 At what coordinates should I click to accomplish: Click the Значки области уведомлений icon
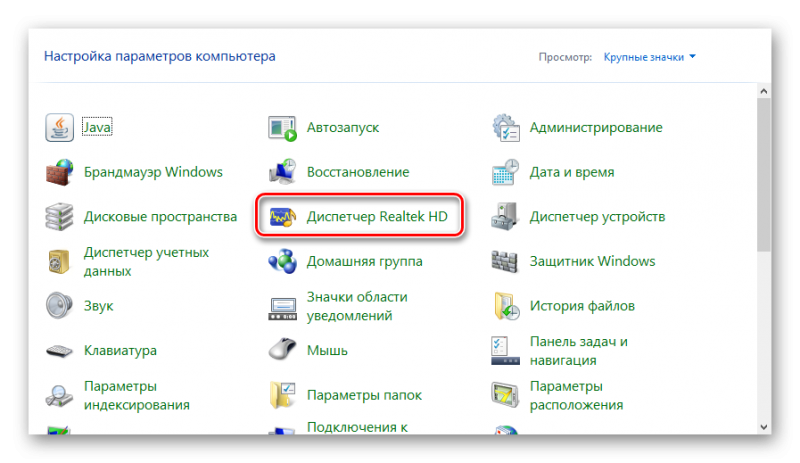coord(282,308)
